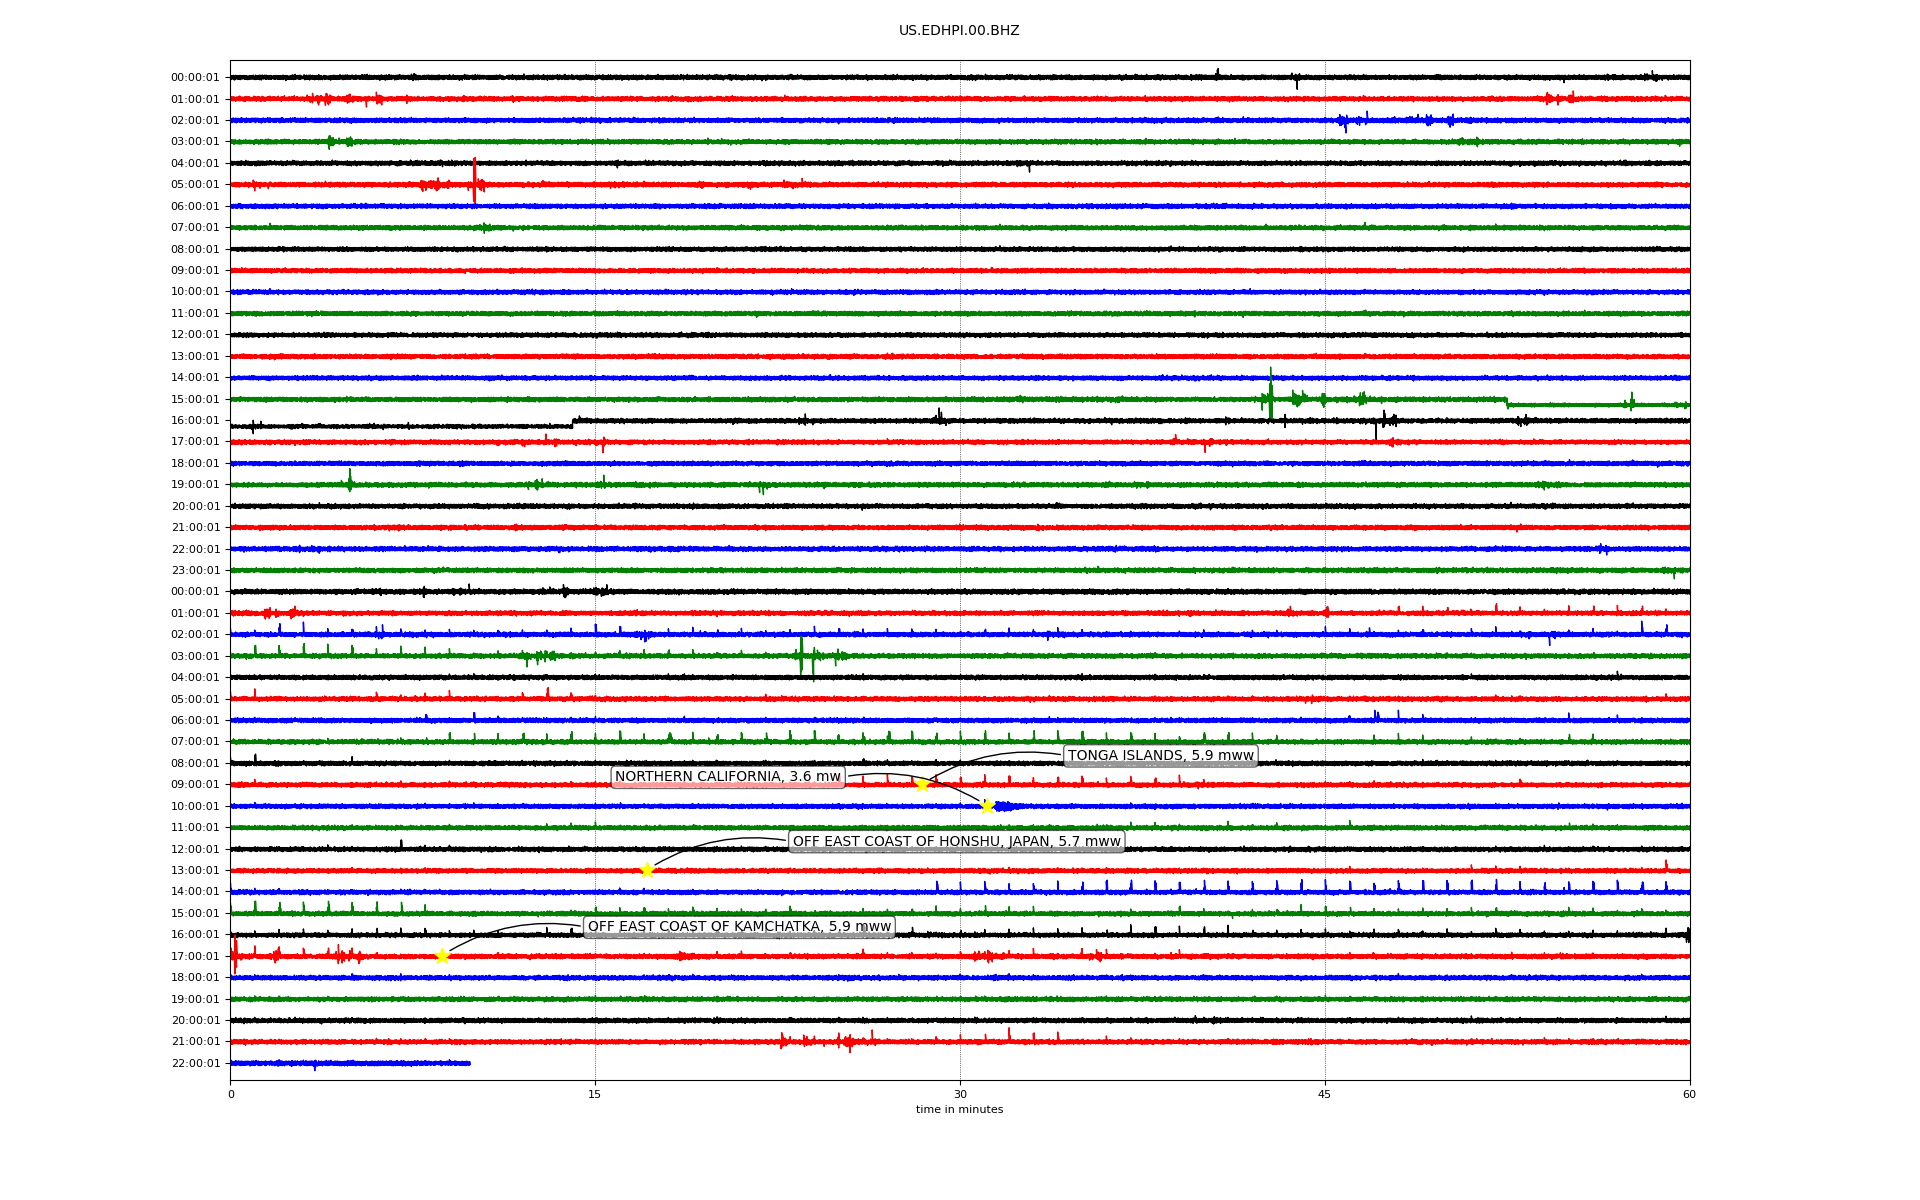This screenshot has height=1200, width=1920.
Task: Click the 45 tick label on x-axis
Action: (x=1325, y=1094)
